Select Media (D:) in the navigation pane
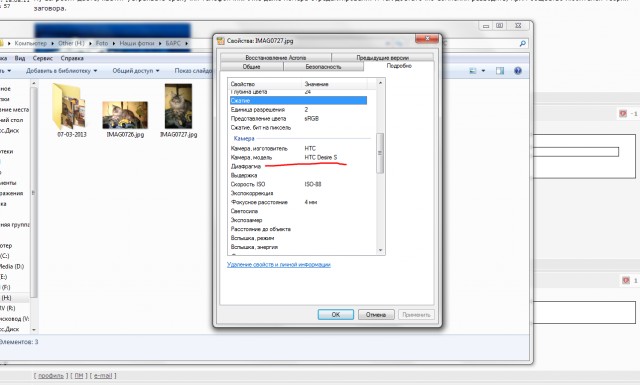This screenshot has width=640, height=385. click(12, 266)
